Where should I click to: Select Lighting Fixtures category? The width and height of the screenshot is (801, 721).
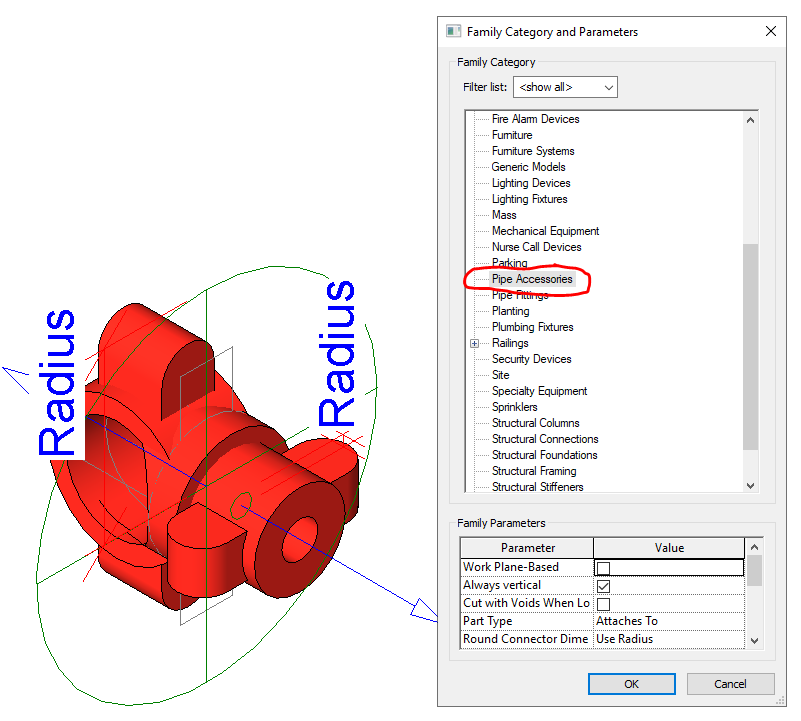tap(529, 199)
